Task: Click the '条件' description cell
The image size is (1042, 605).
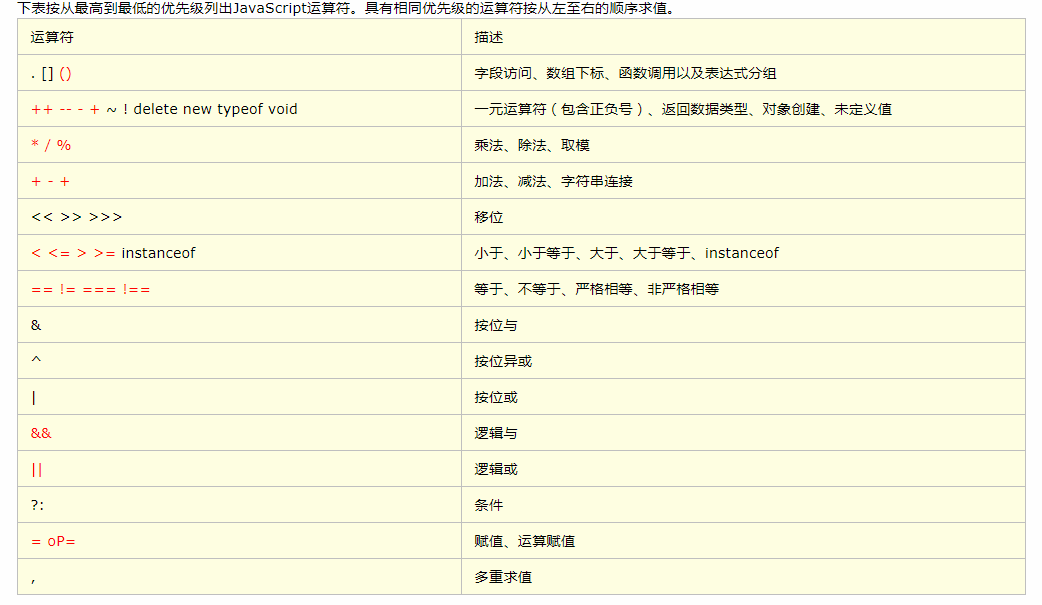Action: [743, 505]
